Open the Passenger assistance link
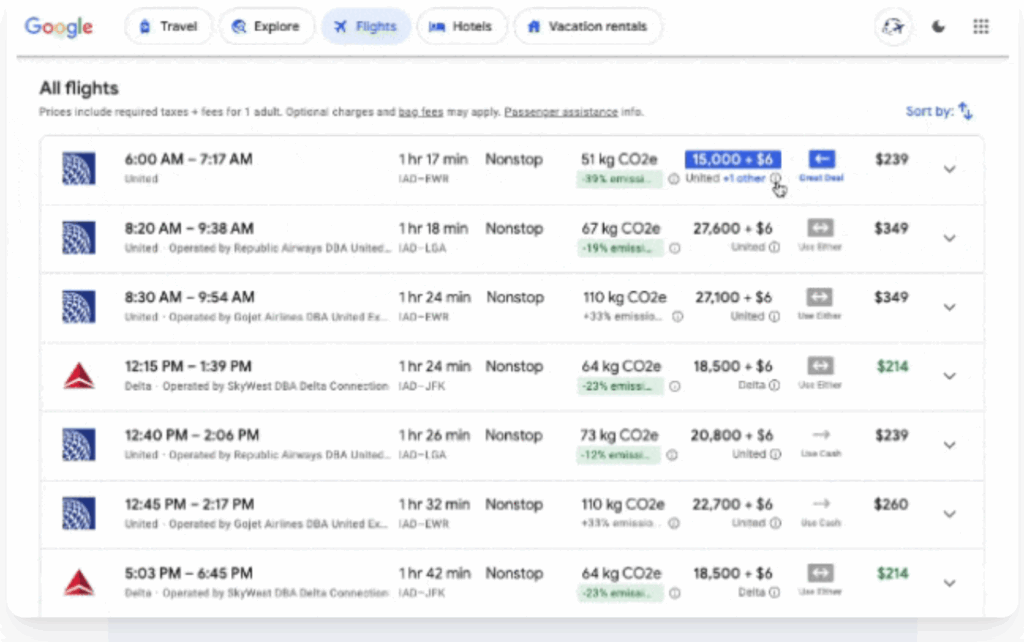1024x642 pixels. pyautogui.click(x=560, y=112)
